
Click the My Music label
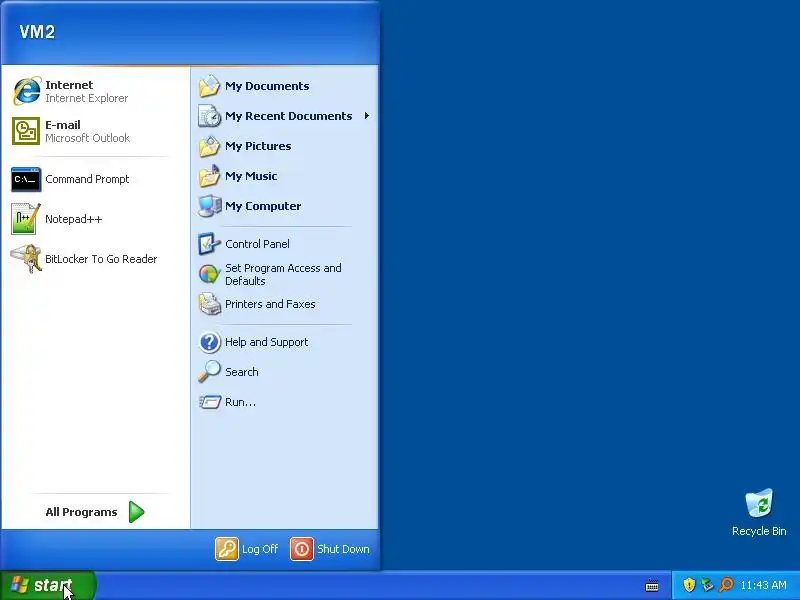point(251,176)
